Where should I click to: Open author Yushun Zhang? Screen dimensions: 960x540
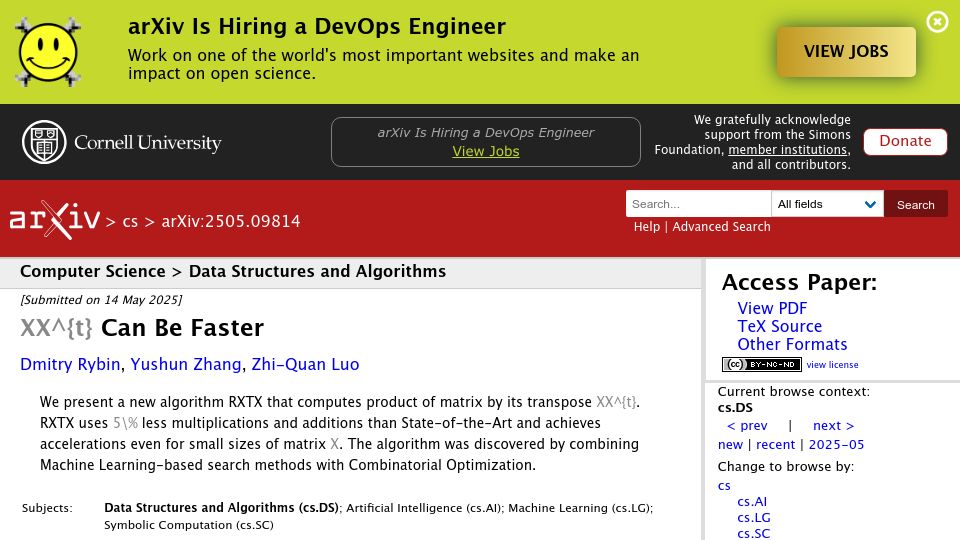(186, 364)
